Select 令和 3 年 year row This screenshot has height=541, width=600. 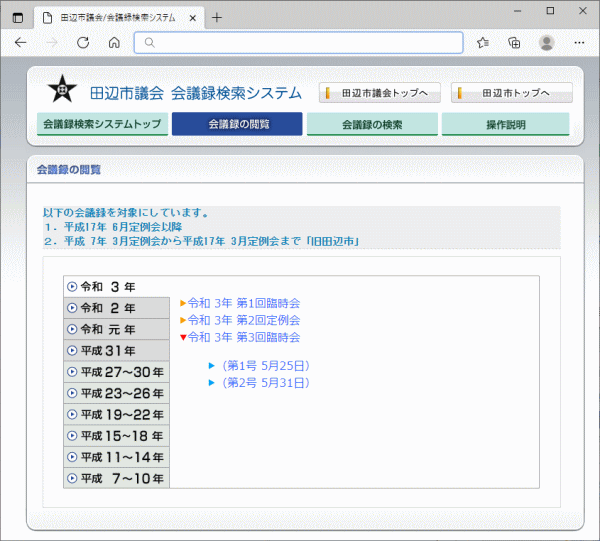point(116,287)
